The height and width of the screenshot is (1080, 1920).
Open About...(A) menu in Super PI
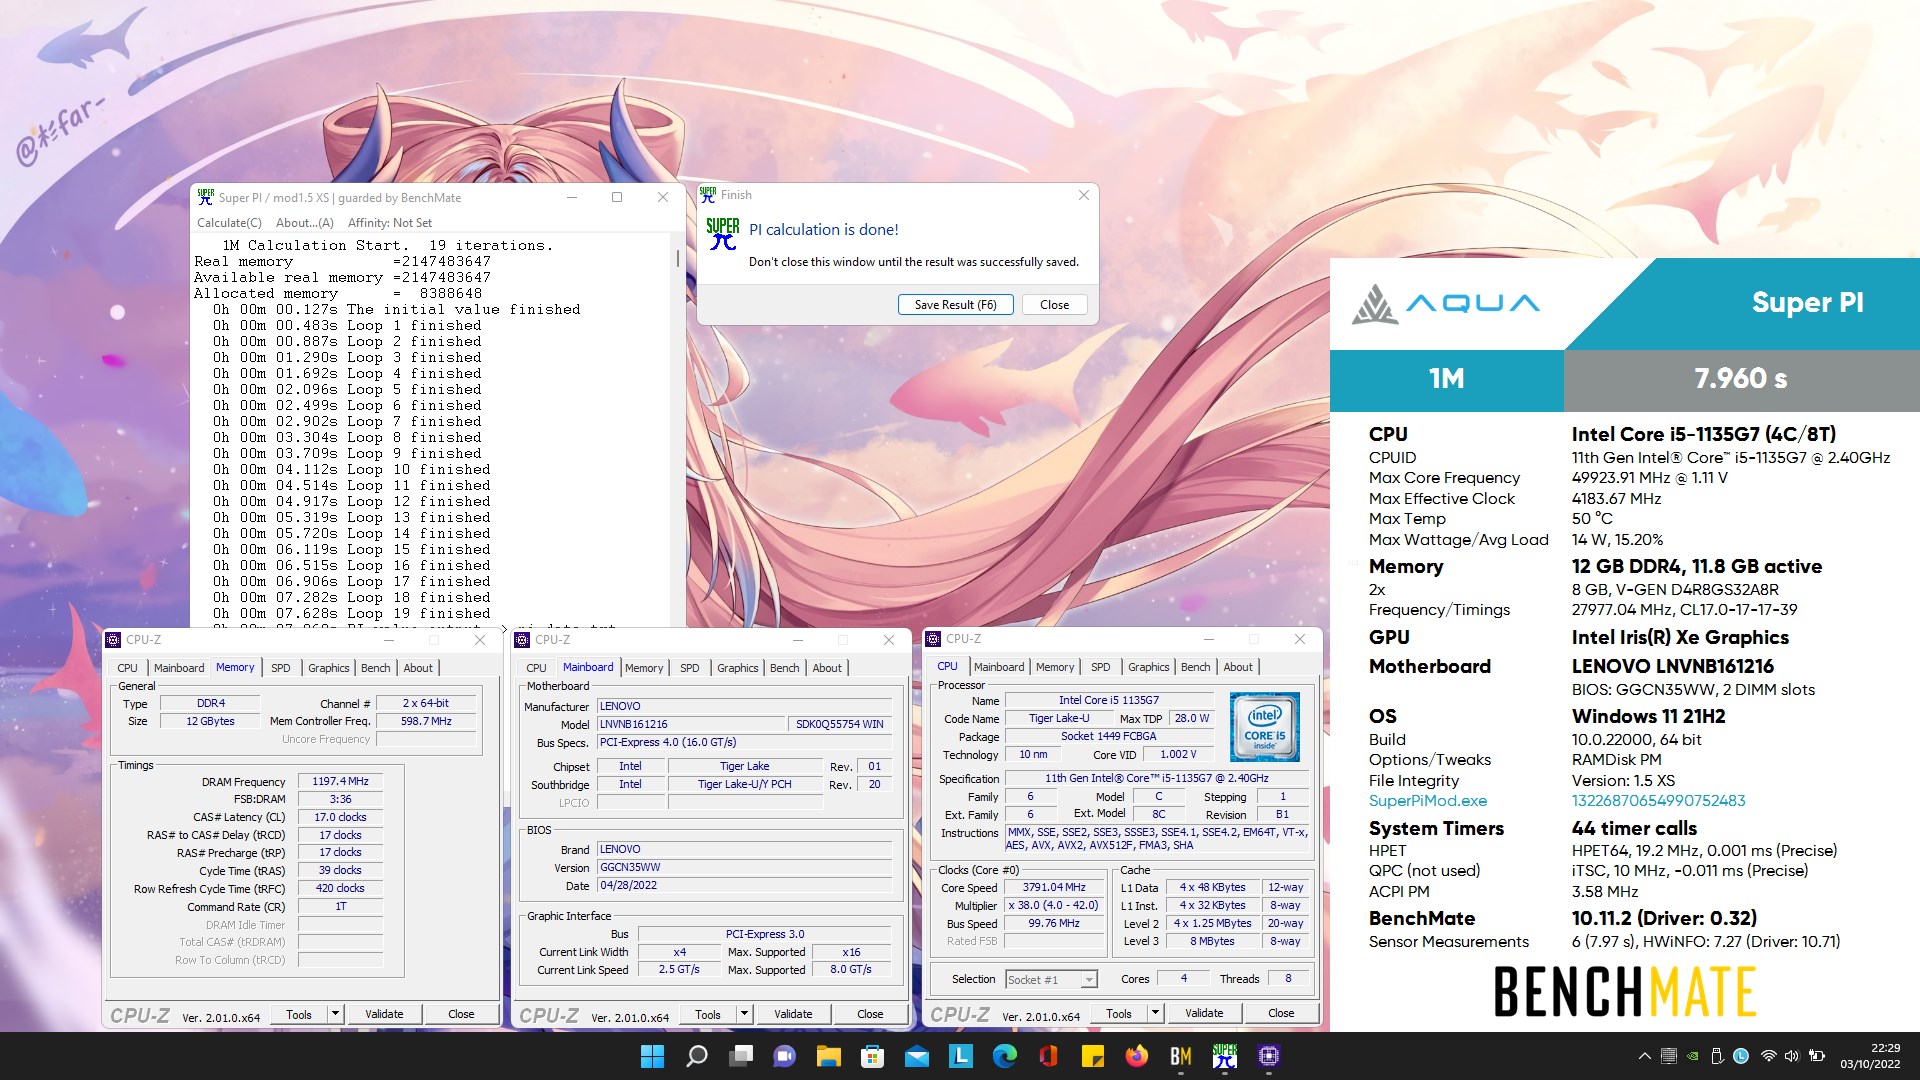tap(305, 223)
